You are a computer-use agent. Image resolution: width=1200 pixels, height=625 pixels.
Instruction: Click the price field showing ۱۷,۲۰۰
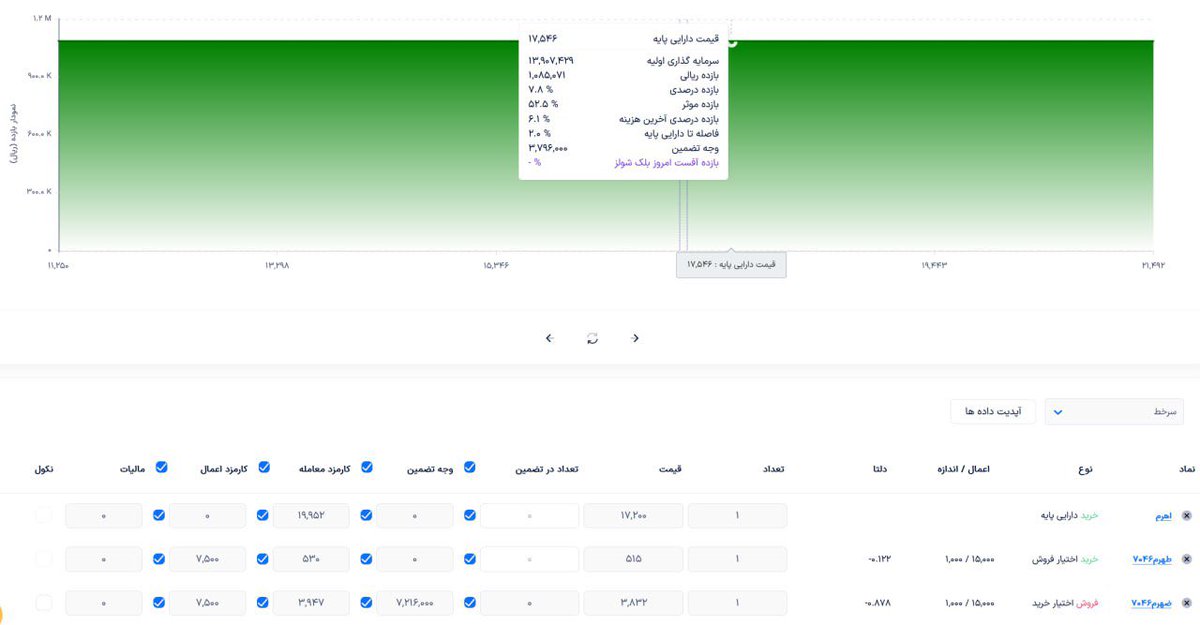633,516
